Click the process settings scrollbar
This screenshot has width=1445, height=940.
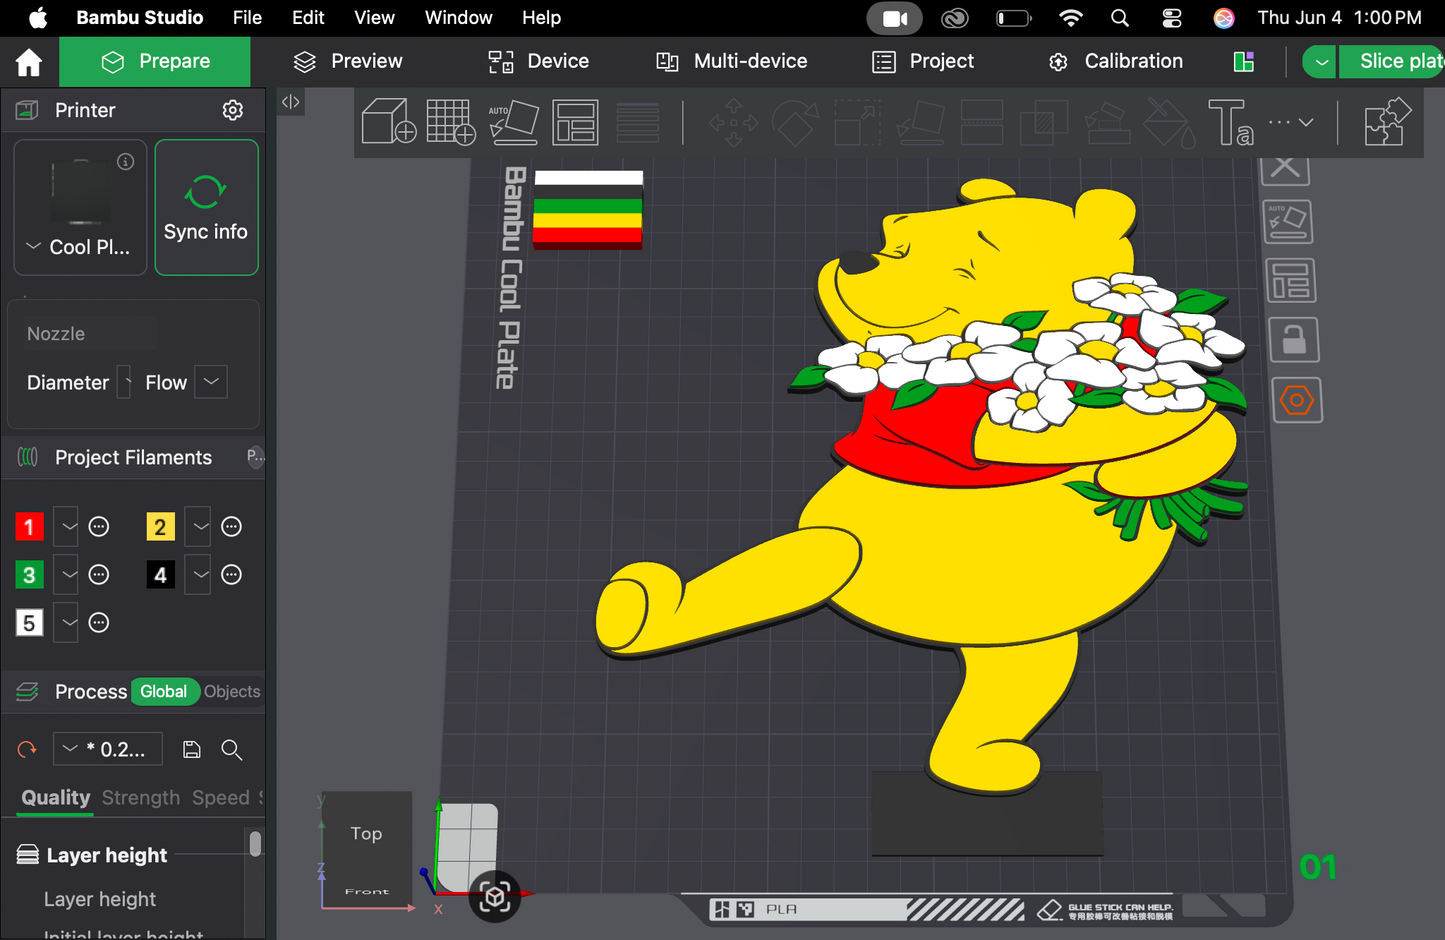coord(255,844)
